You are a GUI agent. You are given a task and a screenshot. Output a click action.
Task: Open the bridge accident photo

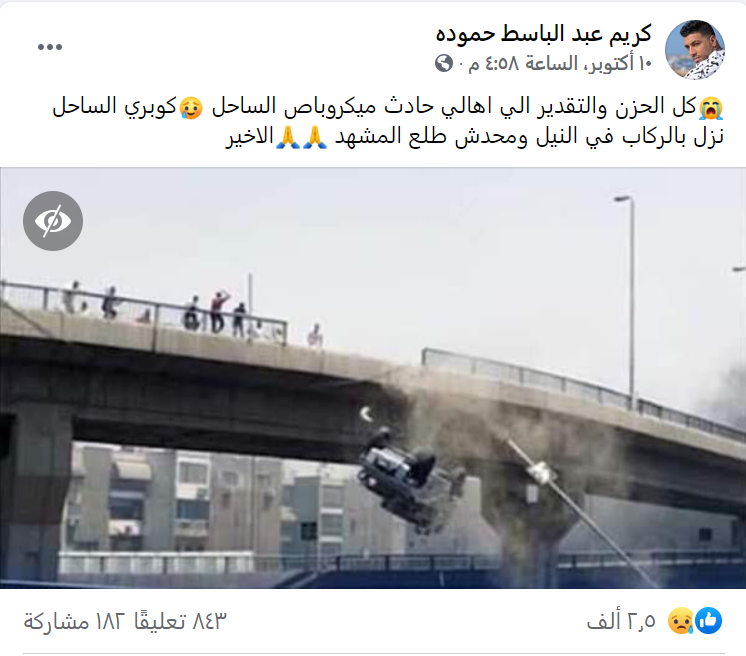373,378
